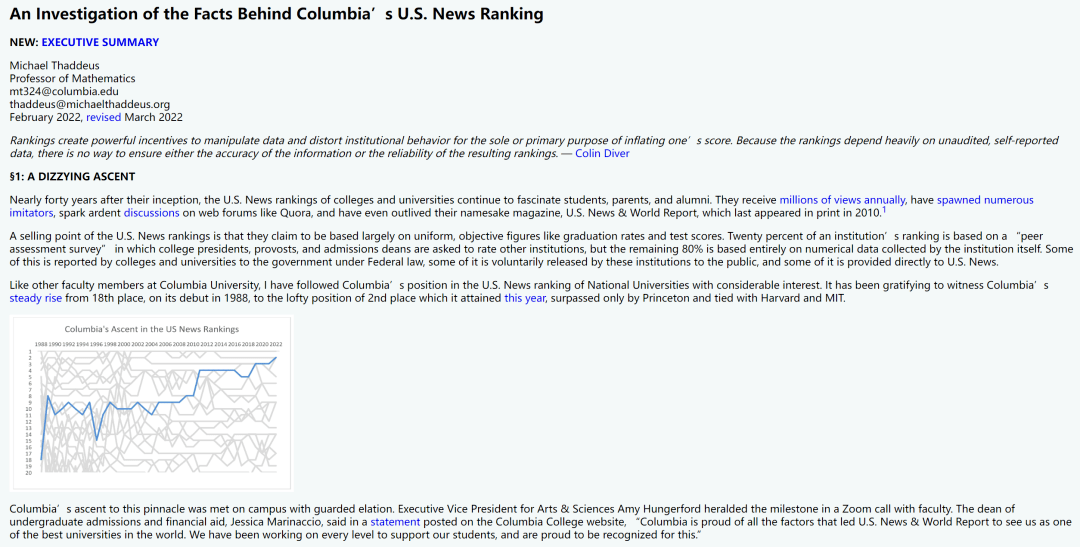Click the 'revised' link near March 2022

coord(103,117)
